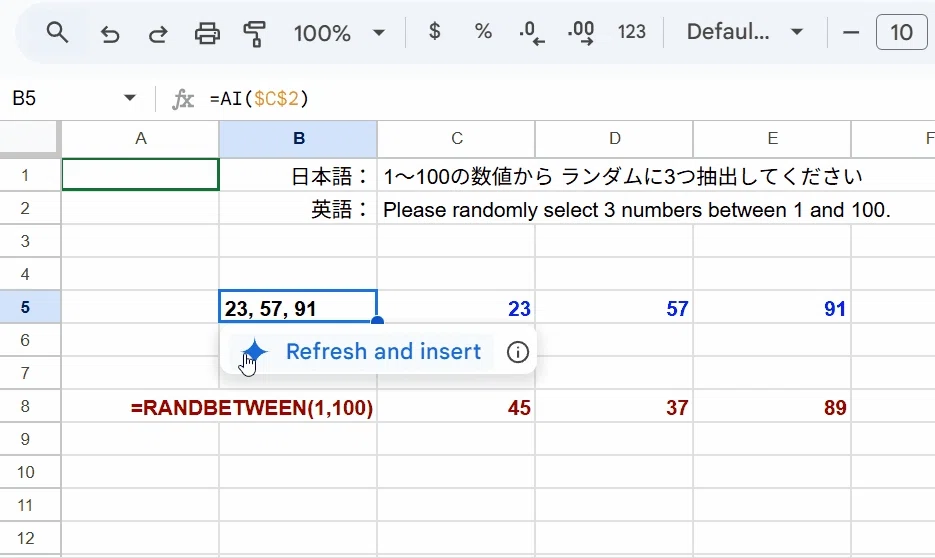Image resolution: width=935 pixels, height=558 pixels.
Task: Select row 1 header
Action: [30, 175]
